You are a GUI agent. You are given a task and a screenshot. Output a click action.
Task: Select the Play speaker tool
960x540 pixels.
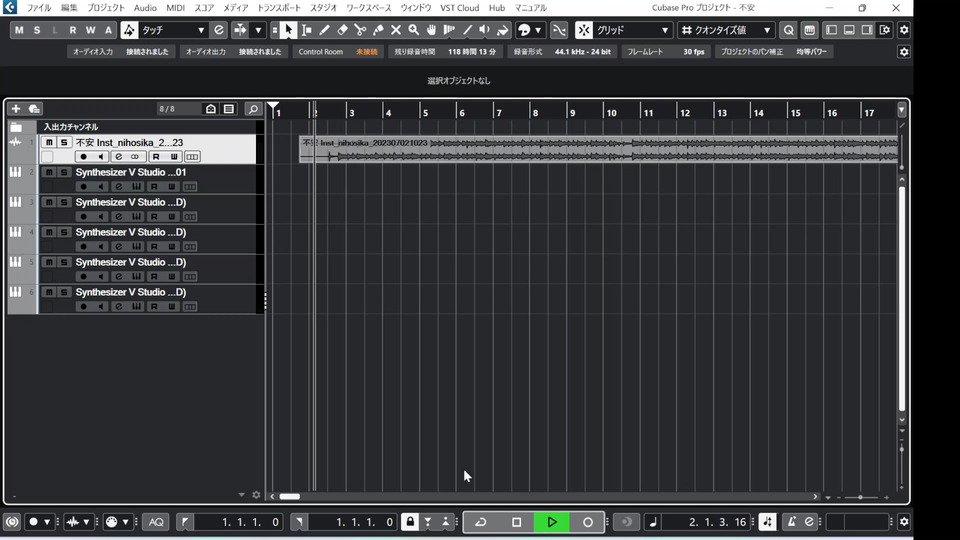(x=484, y=30)
